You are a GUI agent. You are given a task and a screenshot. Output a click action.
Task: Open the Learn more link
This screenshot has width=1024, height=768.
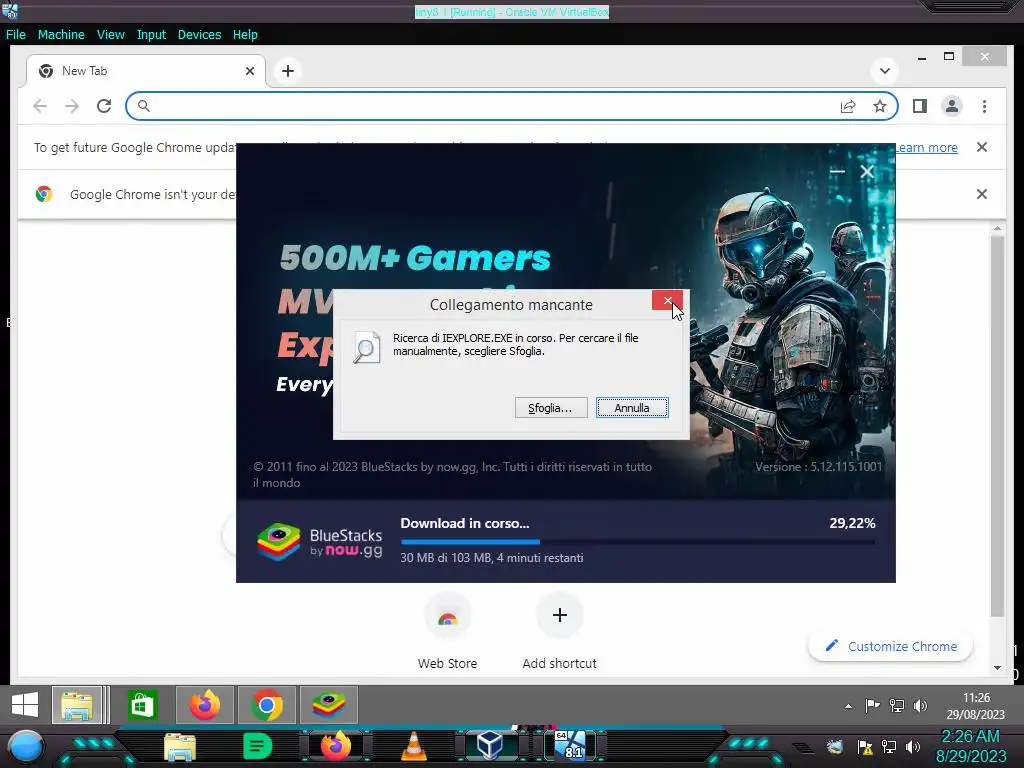click(x=926, y=148)
